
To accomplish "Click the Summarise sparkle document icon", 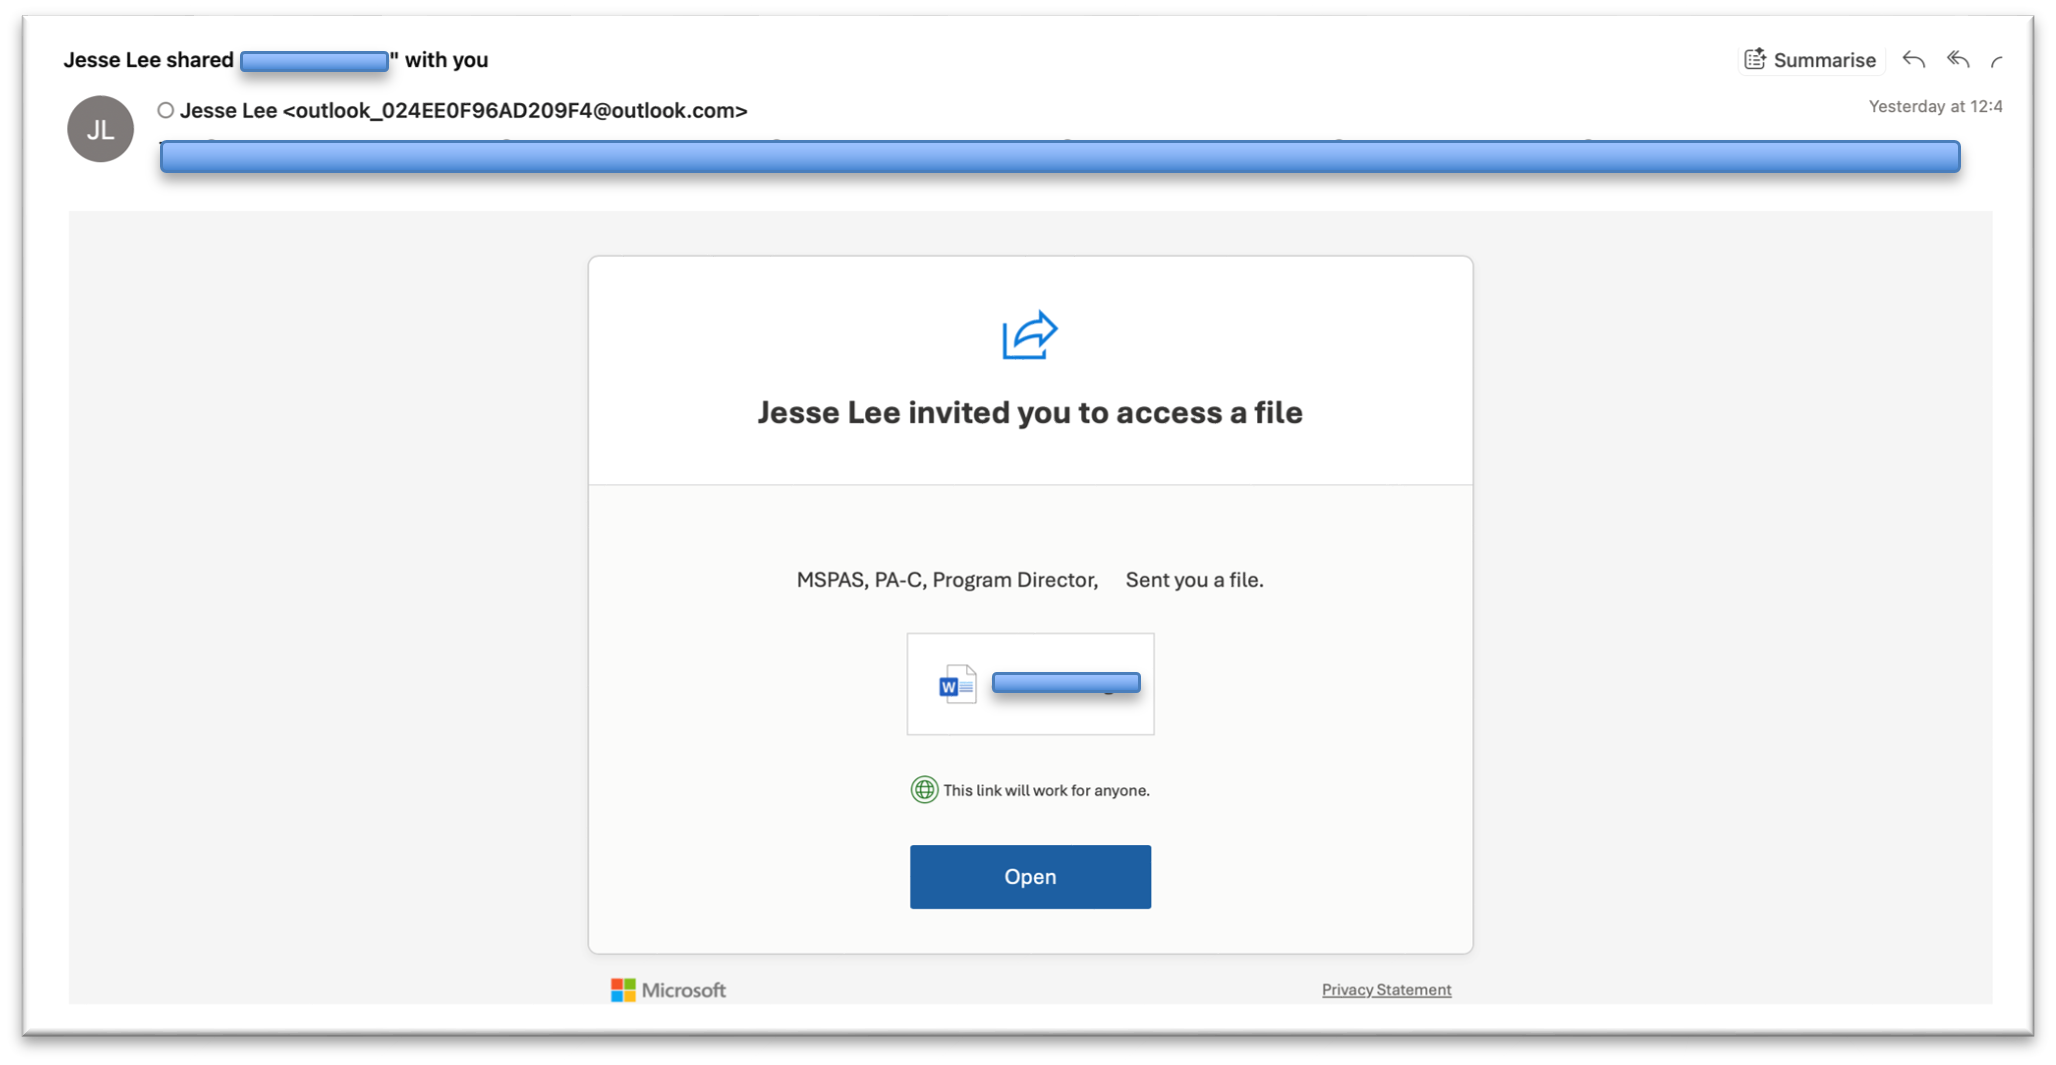I will pyautogui.click(x=1755, y=60).
